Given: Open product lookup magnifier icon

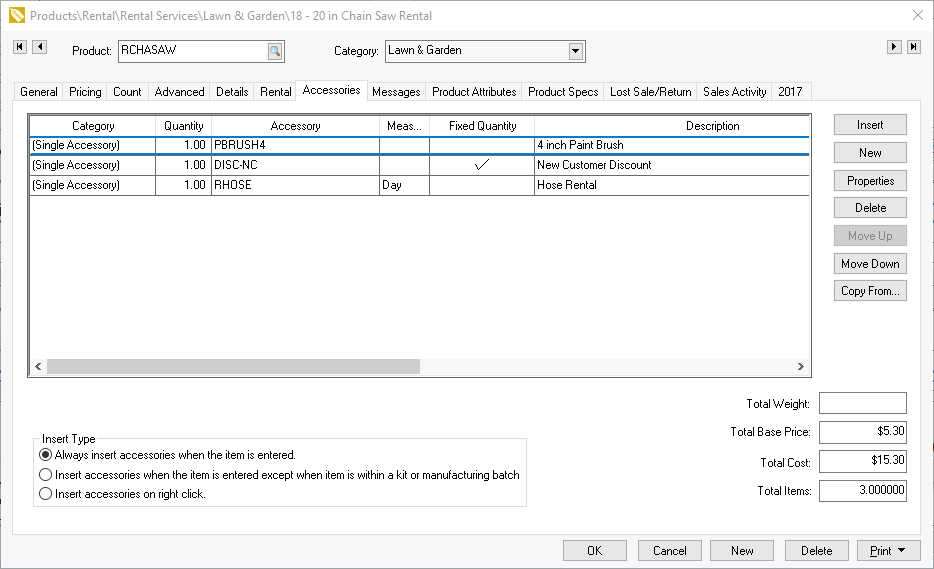Looking at the screenshot, I should click(275, 51).
